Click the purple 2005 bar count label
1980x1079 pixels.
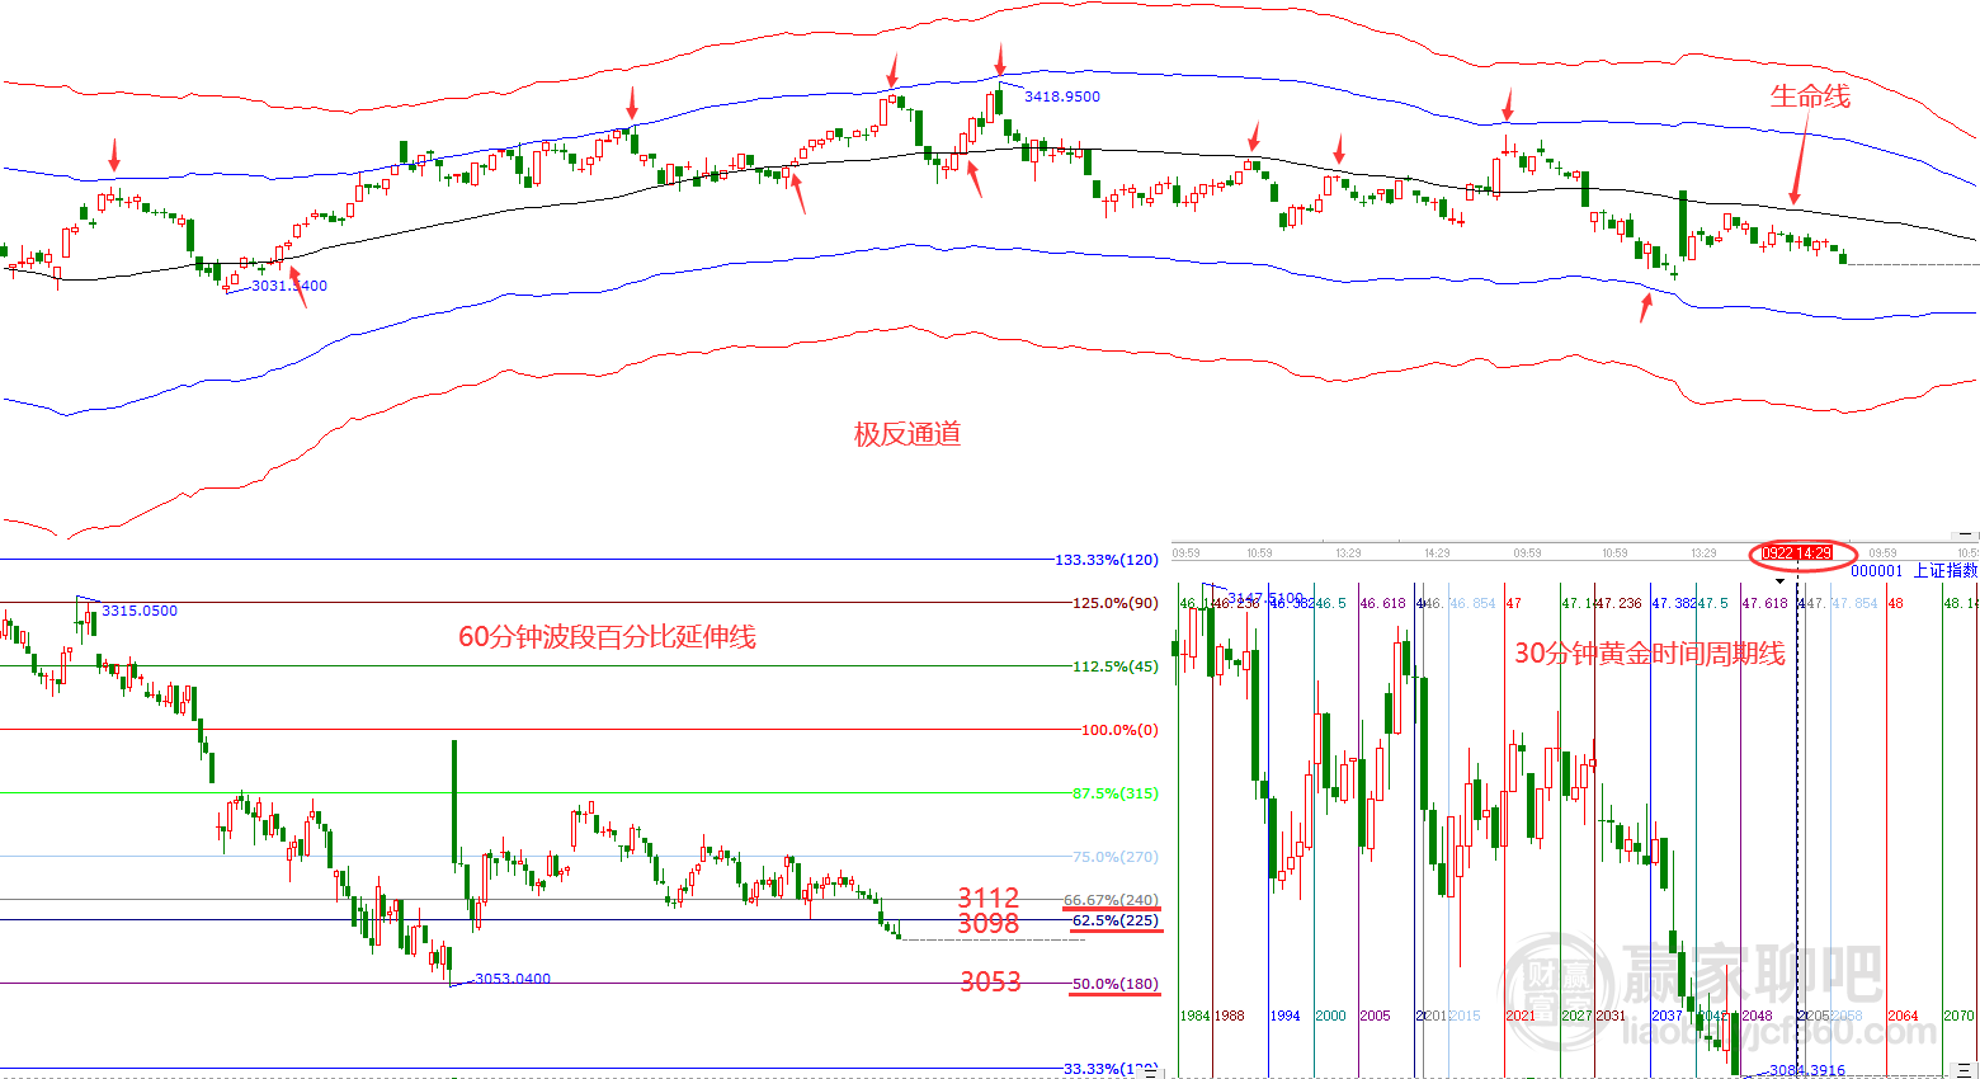click(1375, 1016)
